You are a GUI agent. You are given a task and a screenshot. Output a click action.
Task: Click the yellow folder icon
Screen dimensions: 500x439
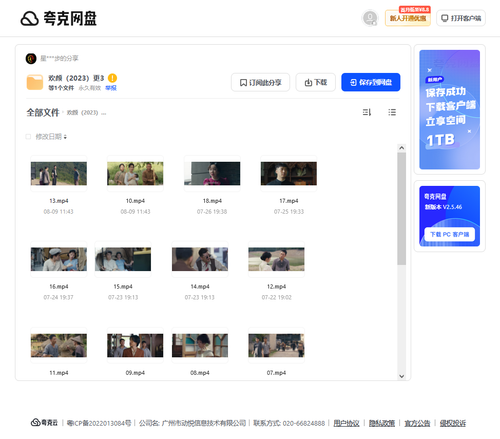tap(35, 82)
